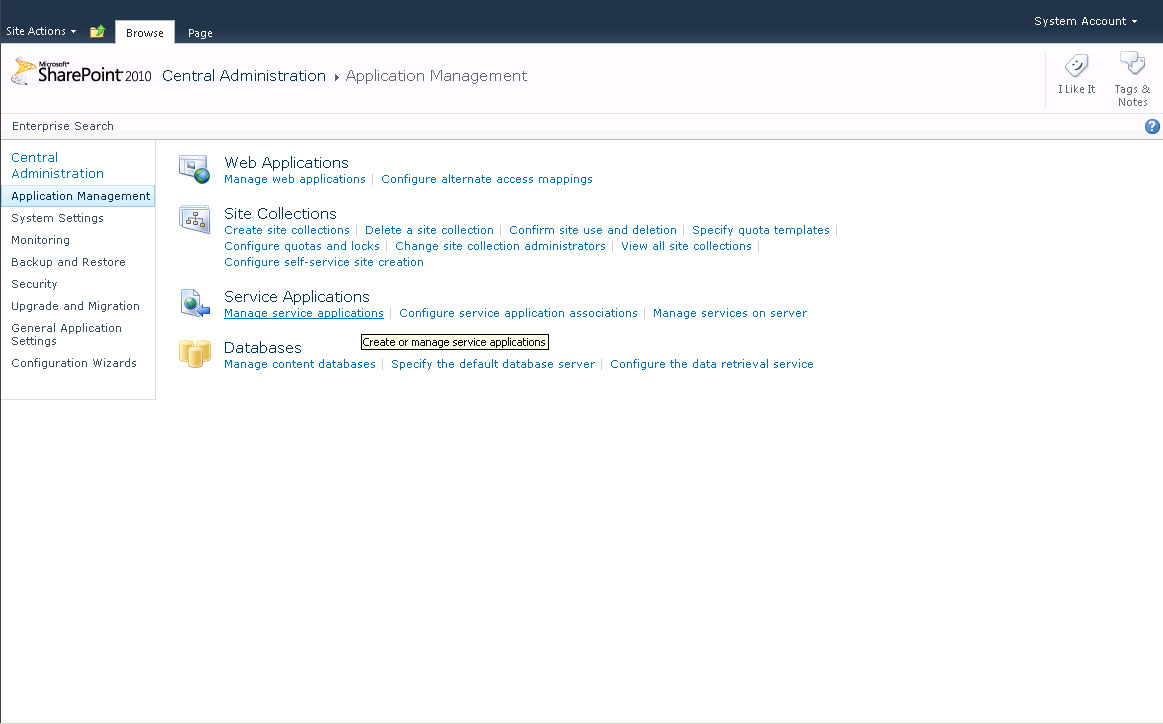Open Configure the data retrieval service
This screenshot has width=1163, height=724.
tap(711, 364)
